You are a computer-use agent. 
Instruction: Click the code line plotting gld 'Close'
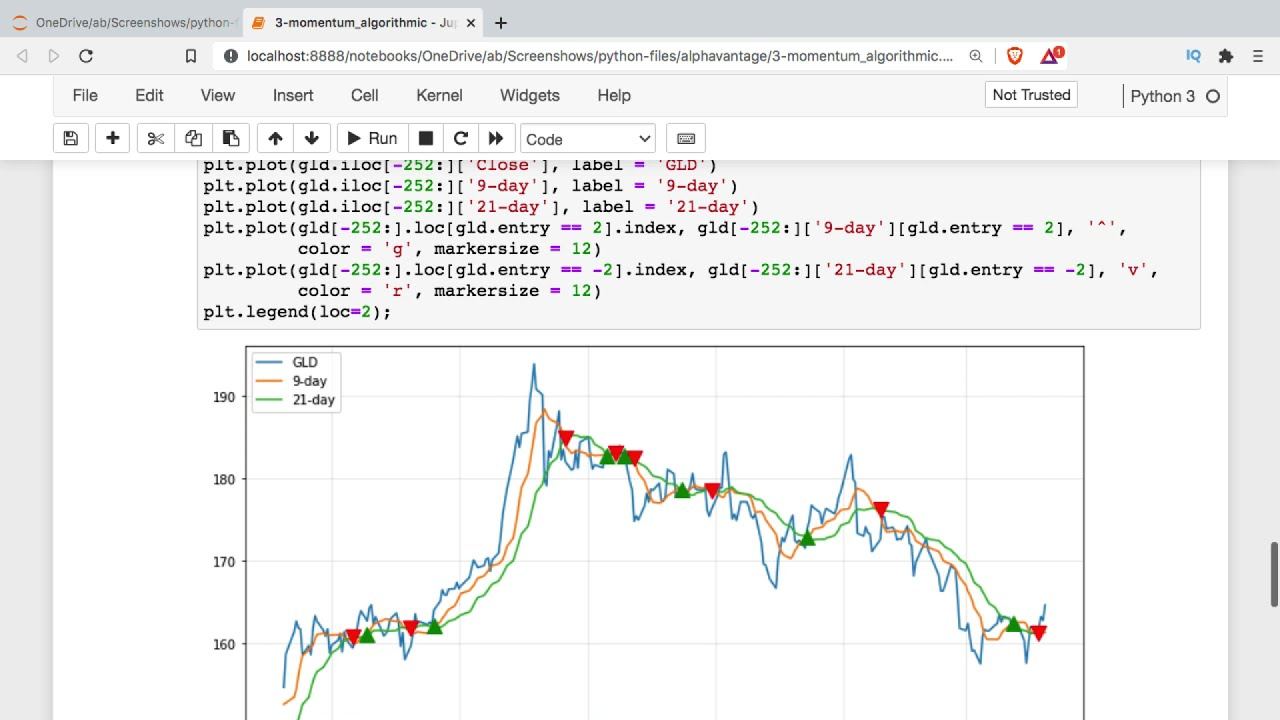coord(460,165)
